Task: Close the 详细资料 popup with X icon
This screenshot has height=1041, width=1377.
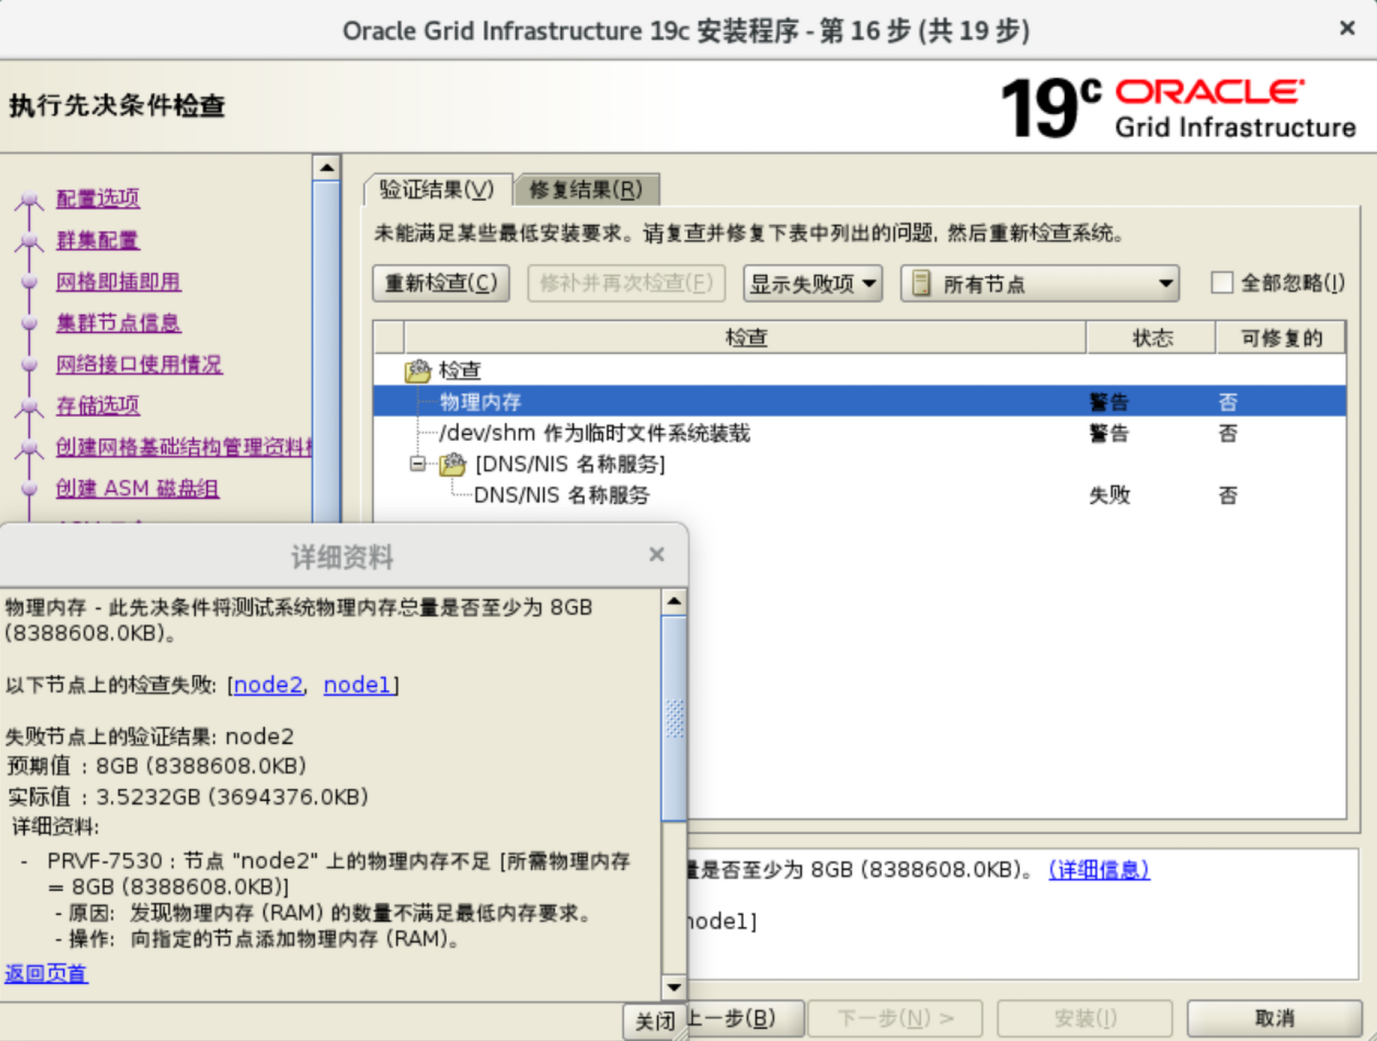Action: [x=656, y=555]
